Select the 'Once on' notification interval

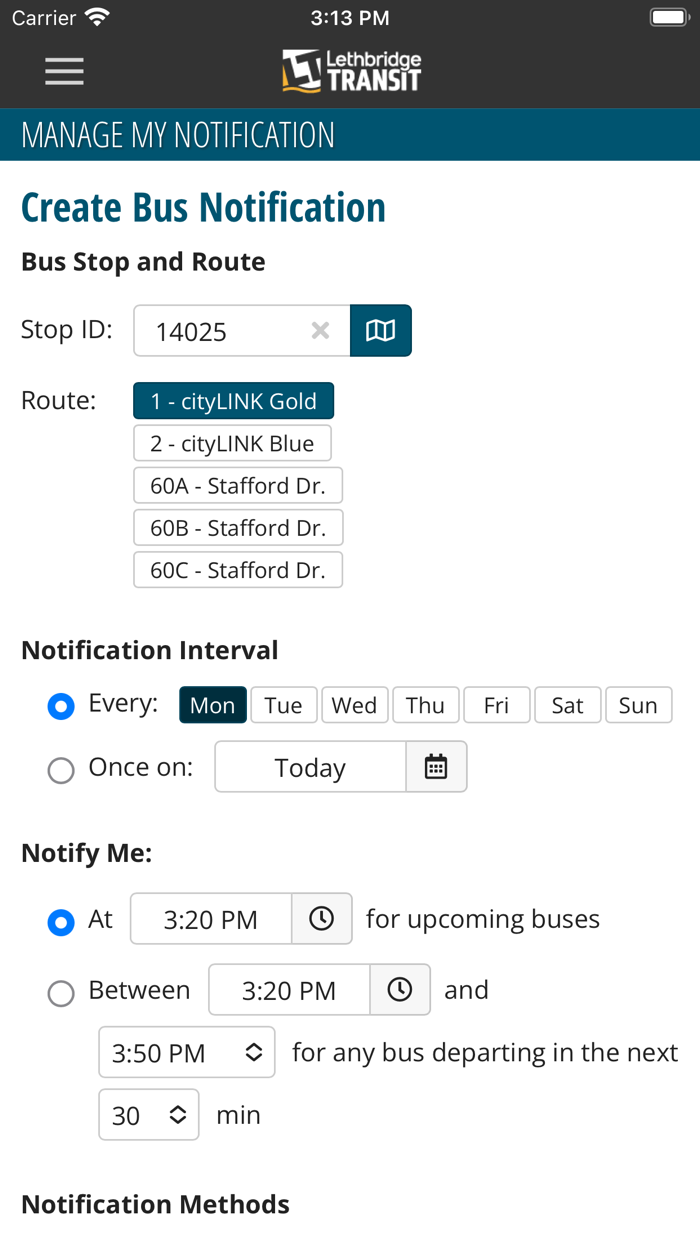[x=61, y=769]
